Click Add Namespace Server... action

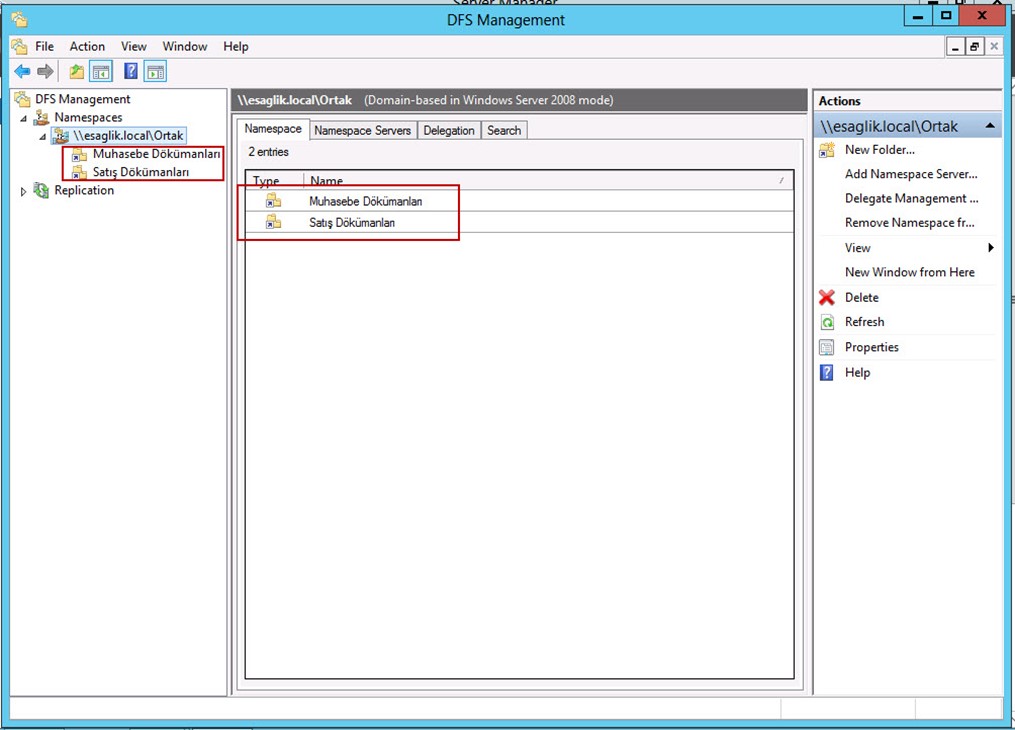point(911,174)
